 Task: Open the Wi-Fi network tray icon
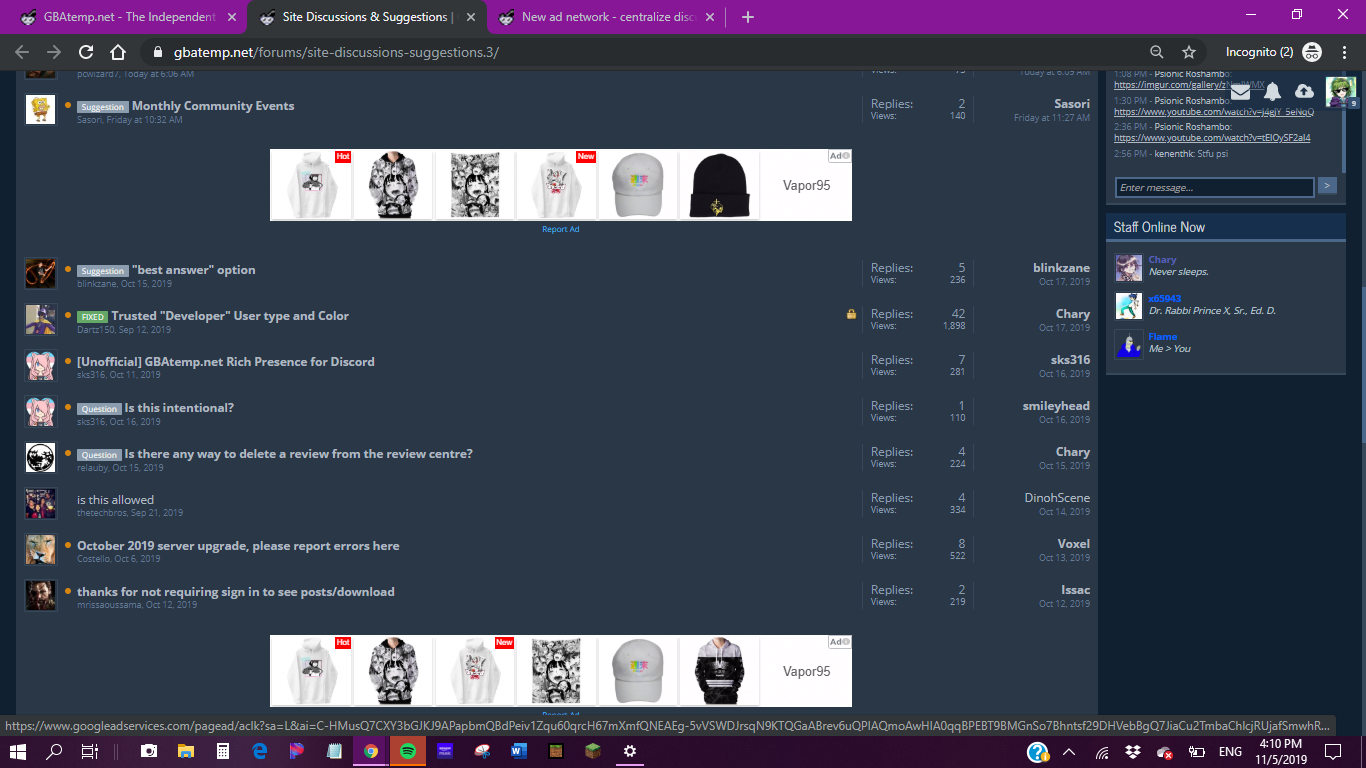1102,751
